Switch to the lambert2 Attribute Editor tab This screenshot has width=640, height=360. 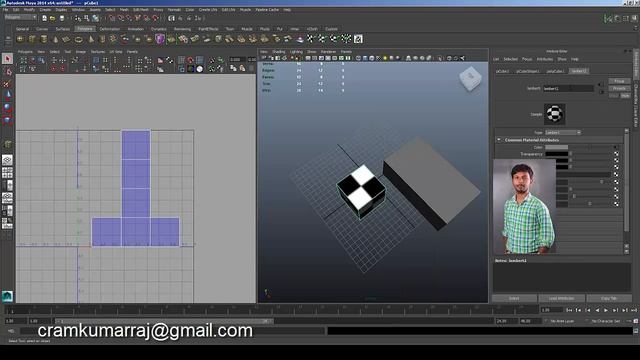coord(579,71)
